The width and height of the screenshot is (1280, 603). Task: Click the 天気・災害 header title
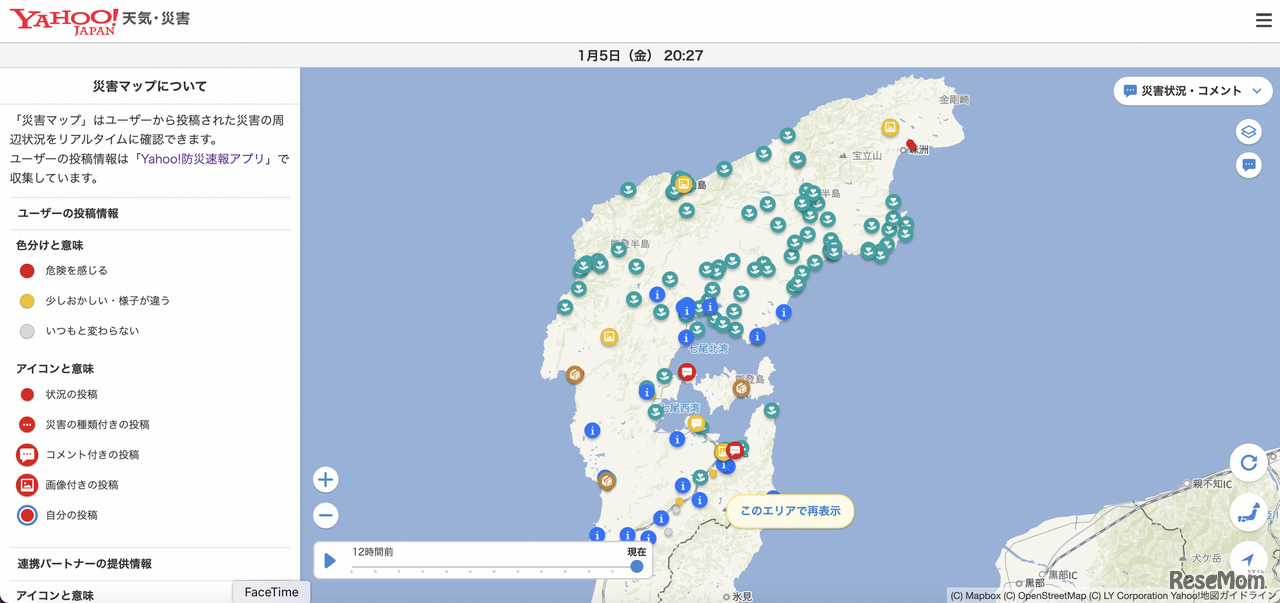(156, 19)
